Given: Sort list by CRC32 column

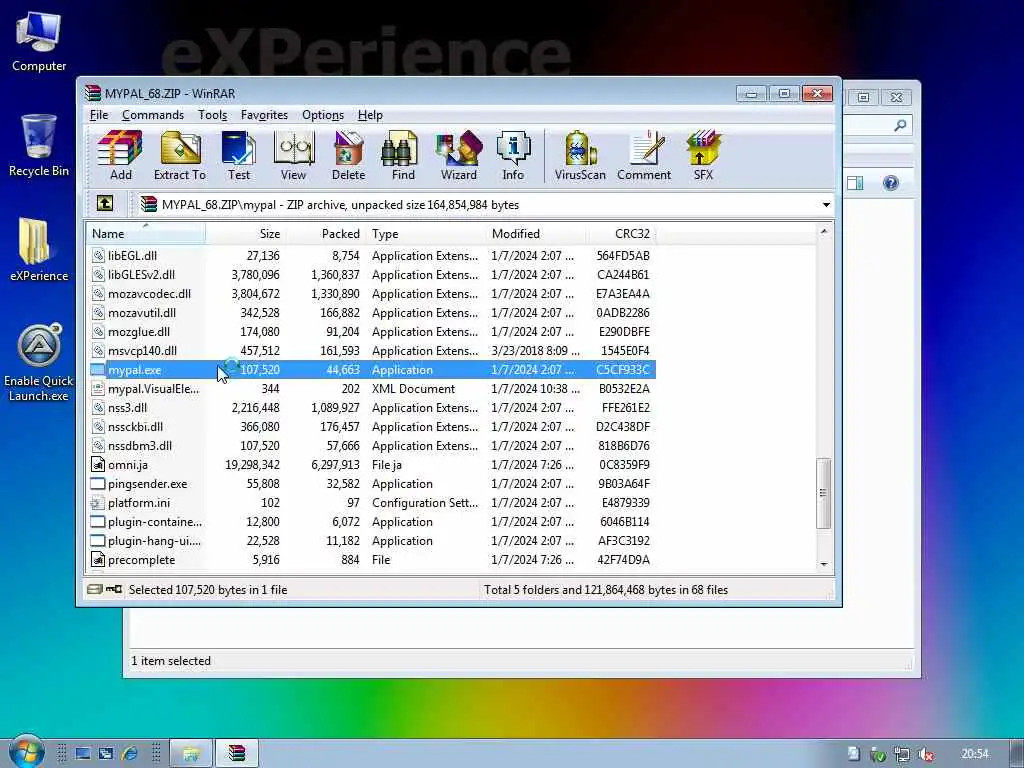Looking at the screenshot, I should [x=620, y=234].
